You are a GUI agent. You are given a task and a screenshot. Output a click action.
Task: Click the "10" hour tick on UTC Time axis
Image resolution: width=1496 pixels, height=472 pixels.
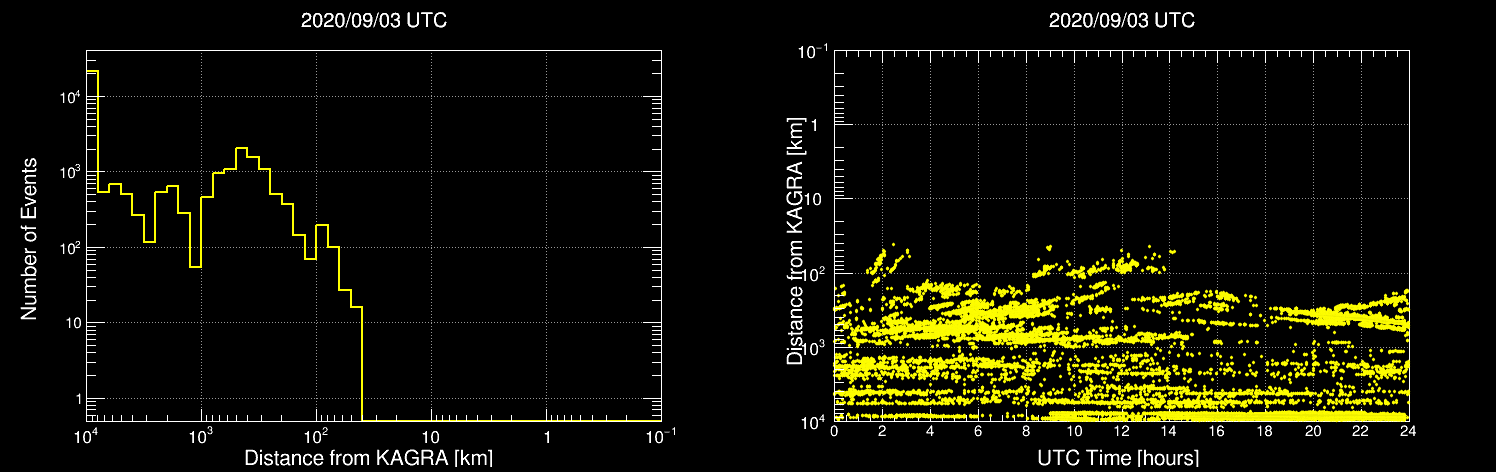coord(1074,433)
